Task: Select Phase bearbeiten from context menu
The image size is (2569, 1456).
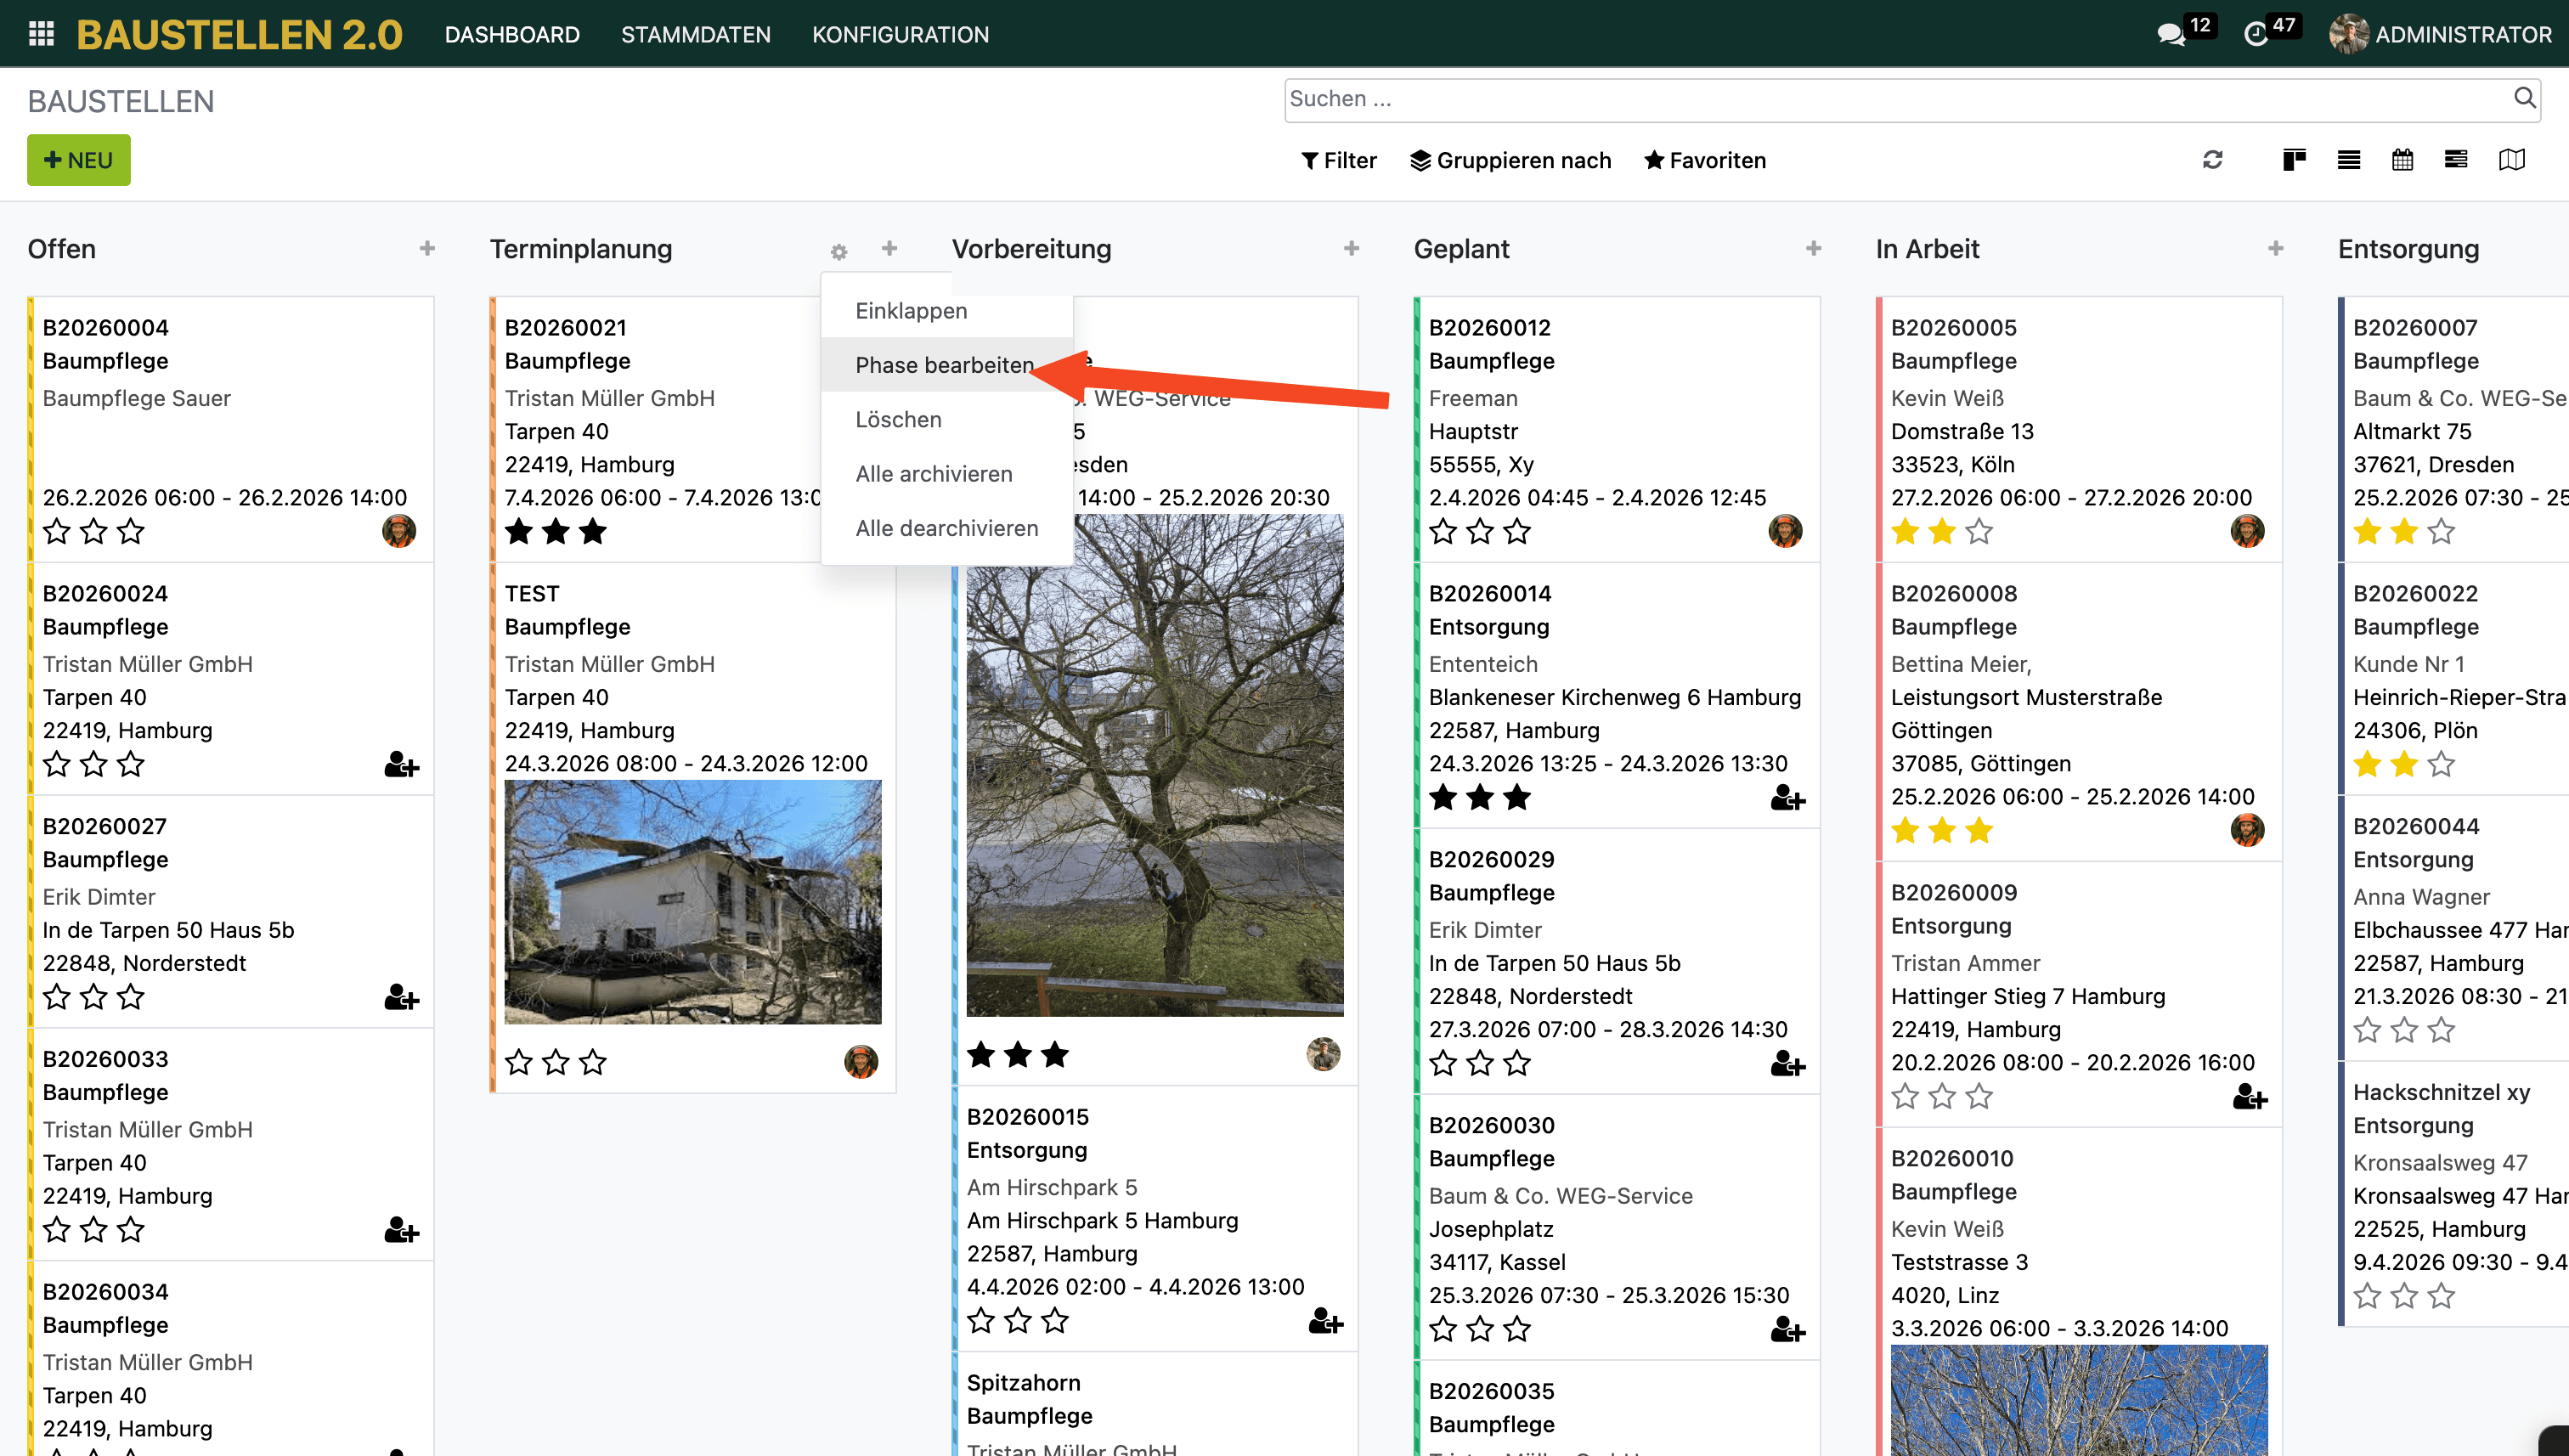Action: pos(944,365)
